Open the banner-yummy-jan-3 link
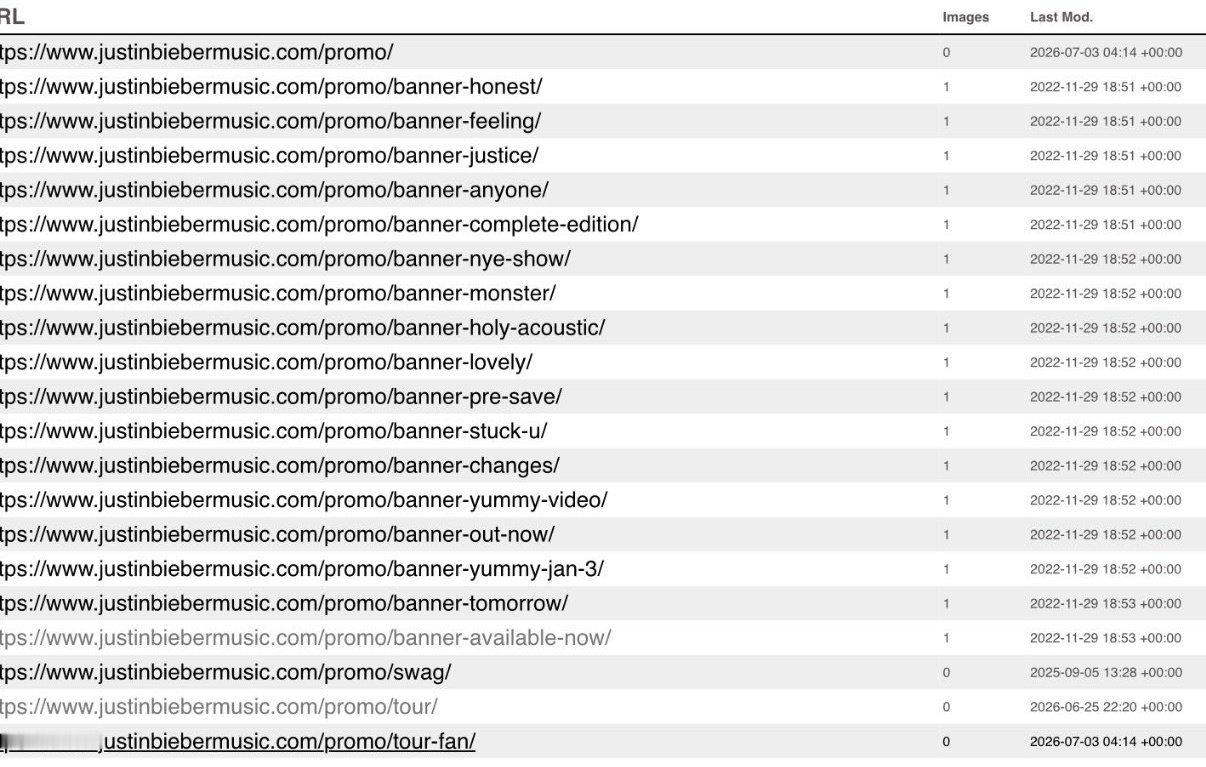Viewport: 1206px width, 767px height. click(302, 569)
